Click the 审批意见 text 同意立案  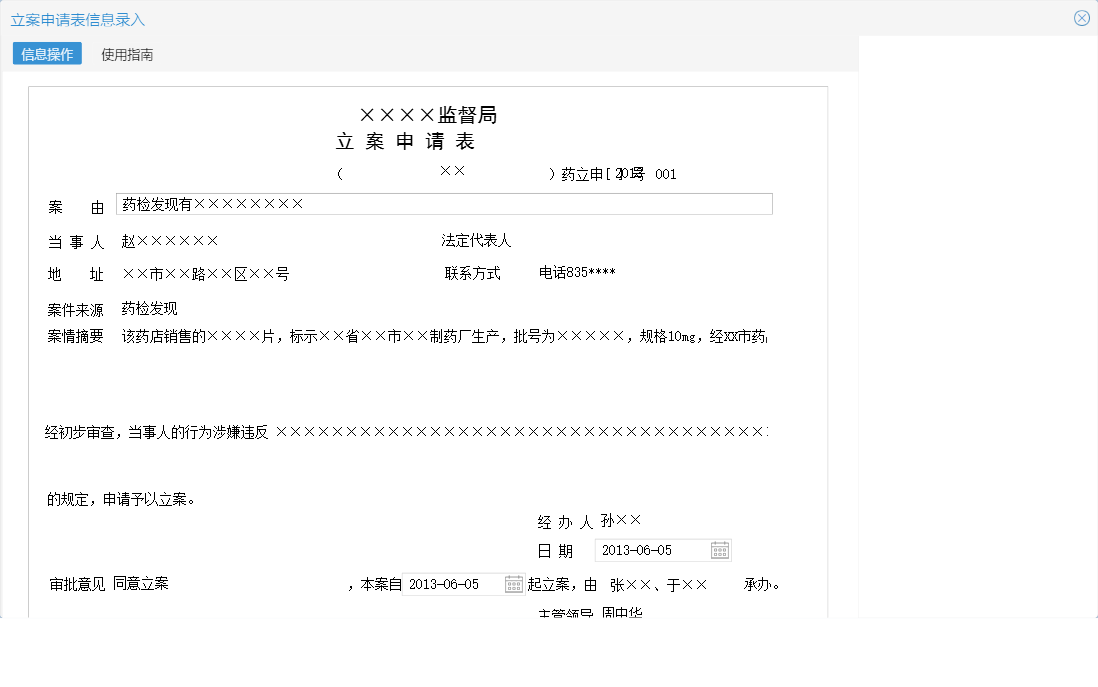point(138,583)
